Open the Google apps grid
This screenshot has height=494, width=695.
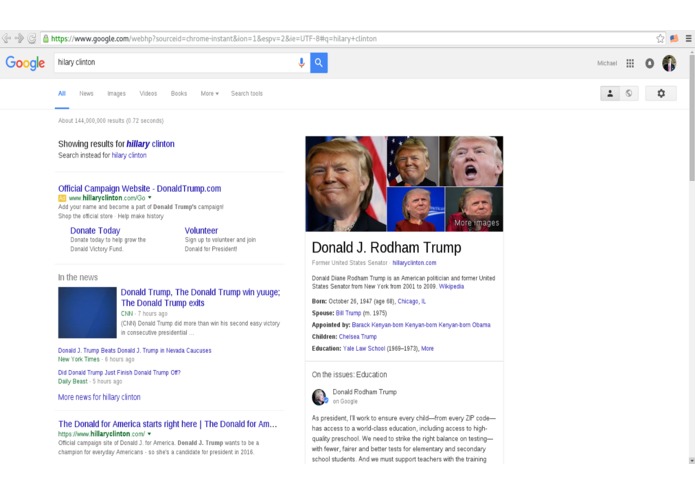630,63
